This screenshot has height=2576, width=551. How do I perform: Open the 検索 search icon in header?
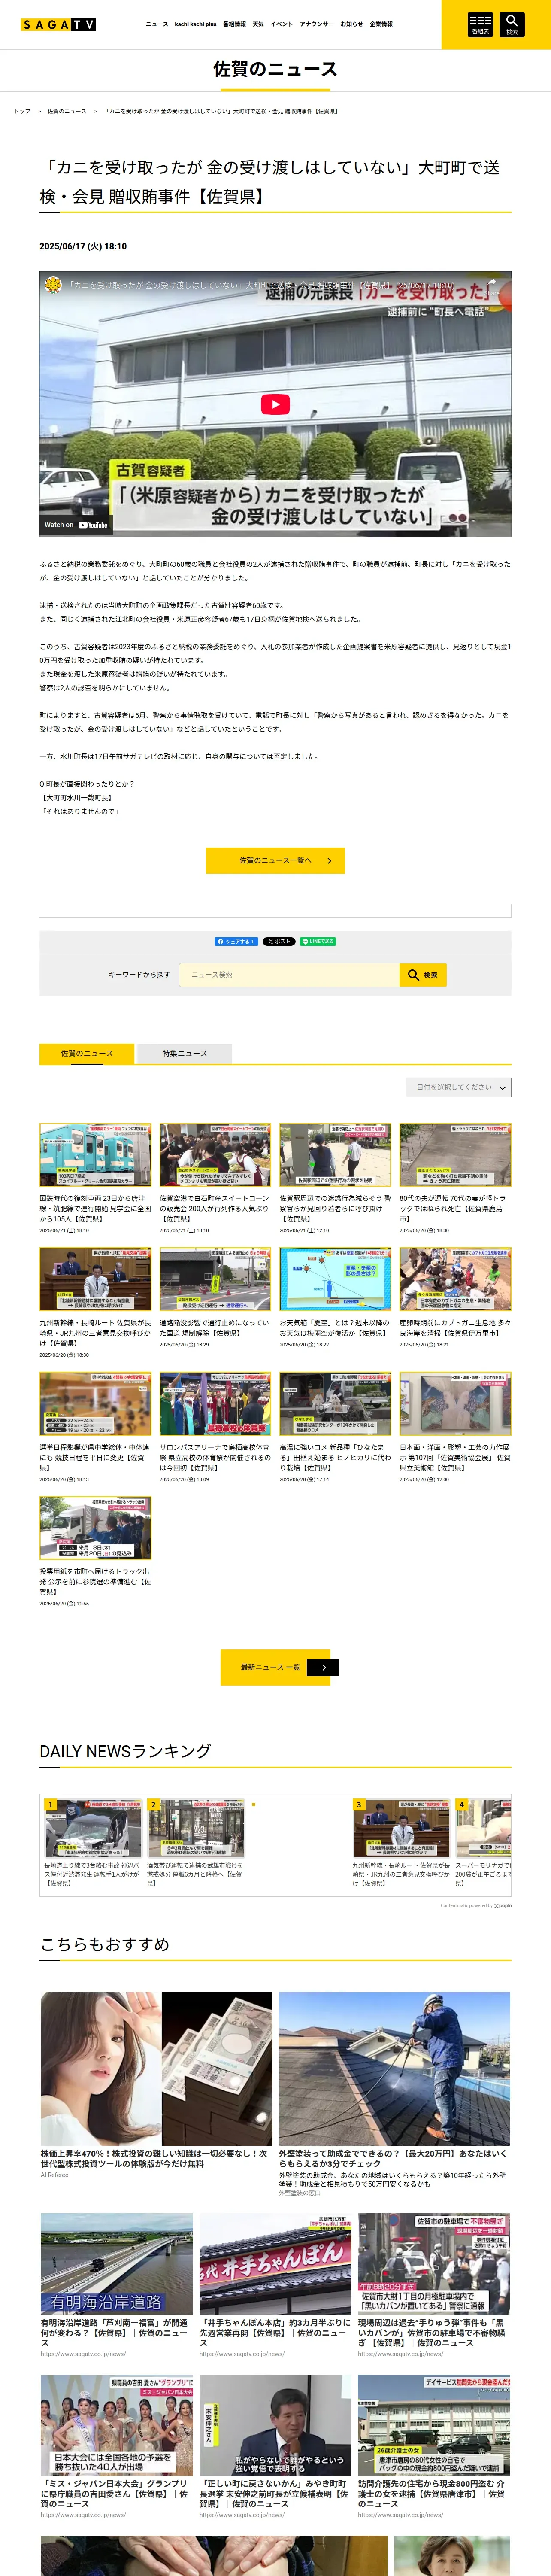click(511, 24)
